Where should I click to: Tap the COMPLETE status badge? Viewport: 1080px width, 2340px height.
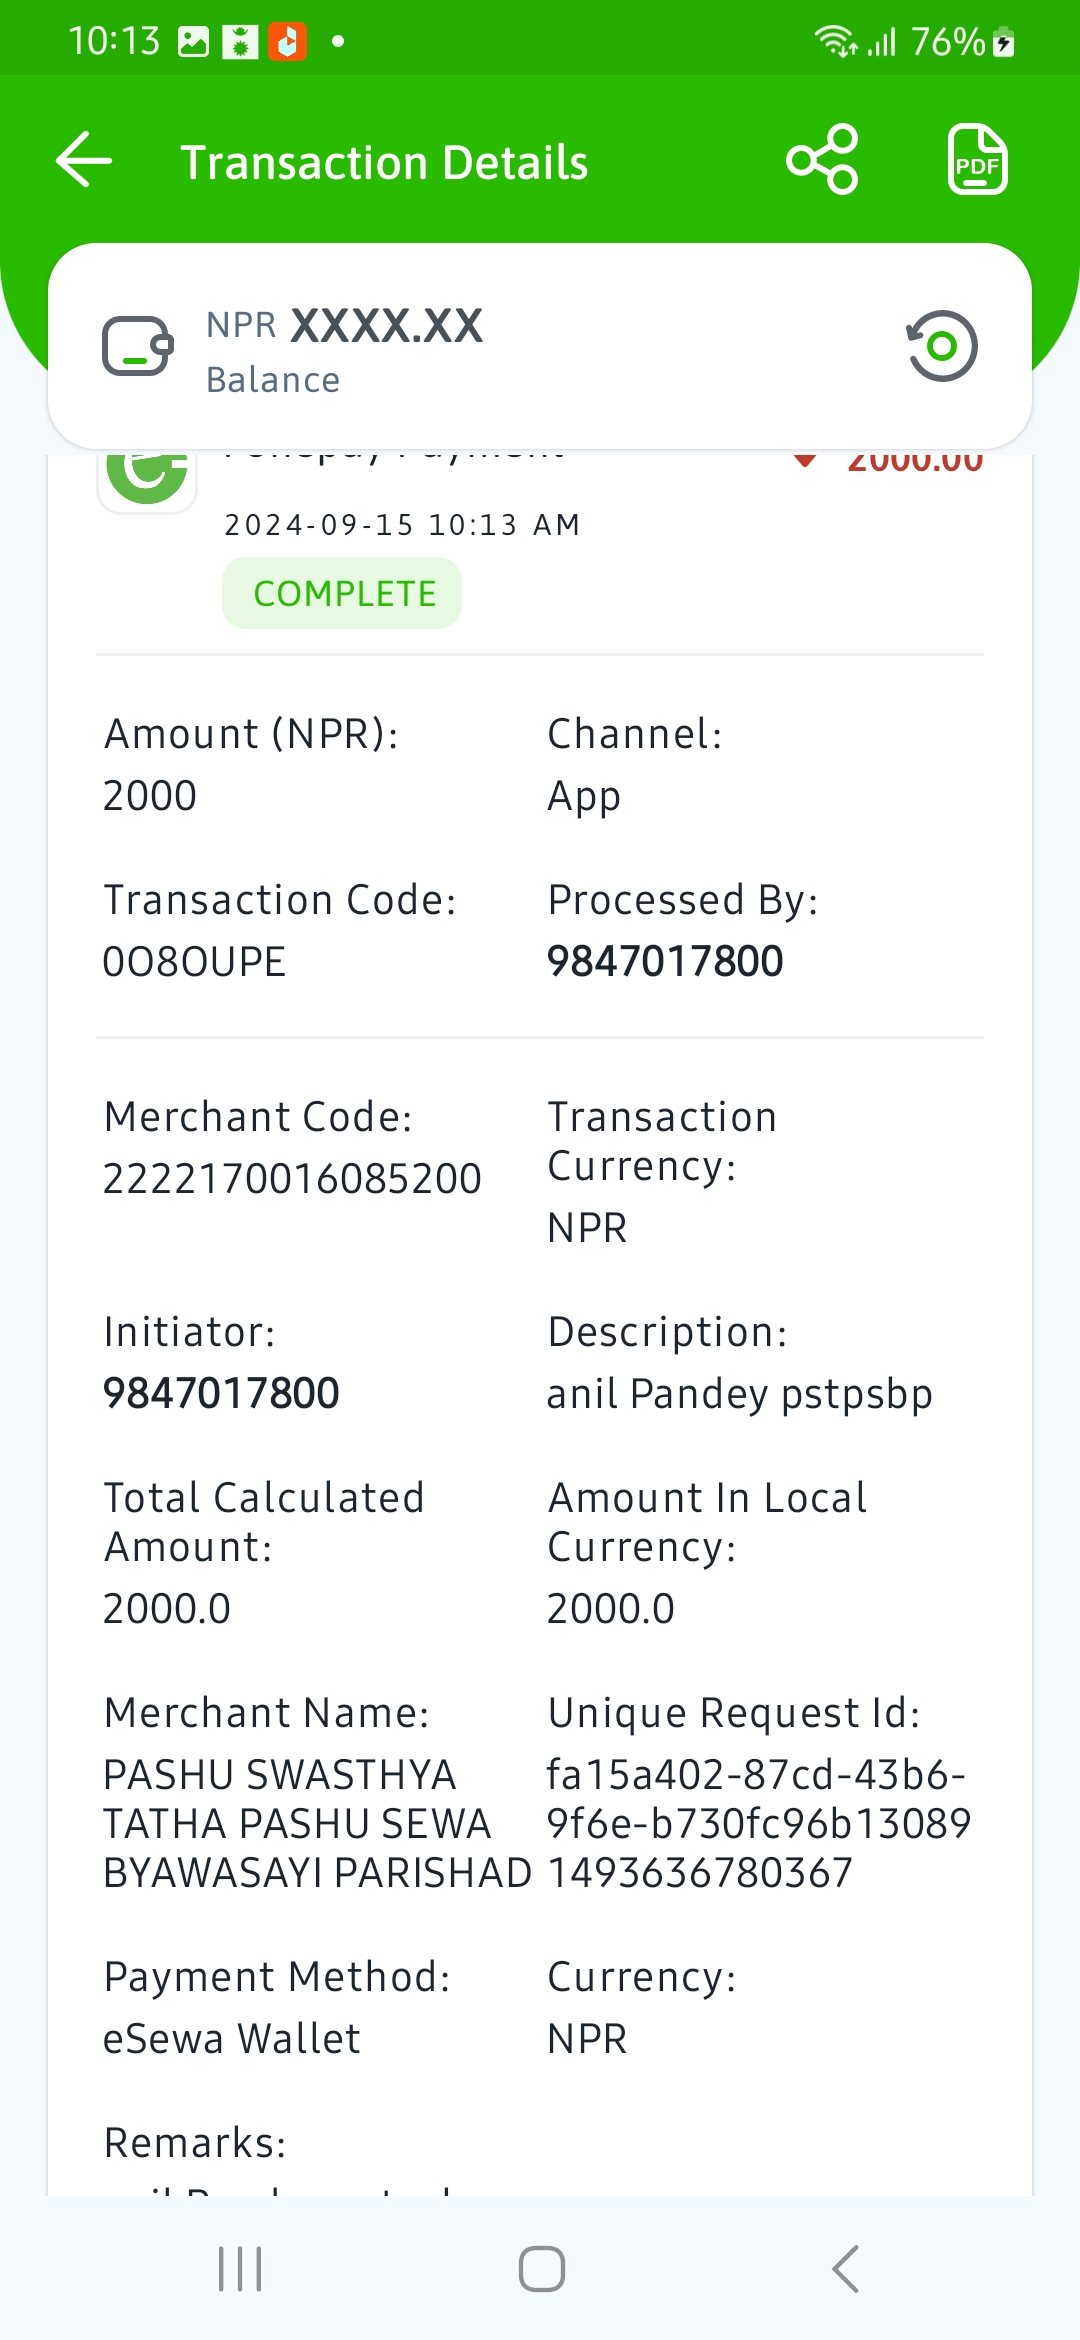coord(342,593)
